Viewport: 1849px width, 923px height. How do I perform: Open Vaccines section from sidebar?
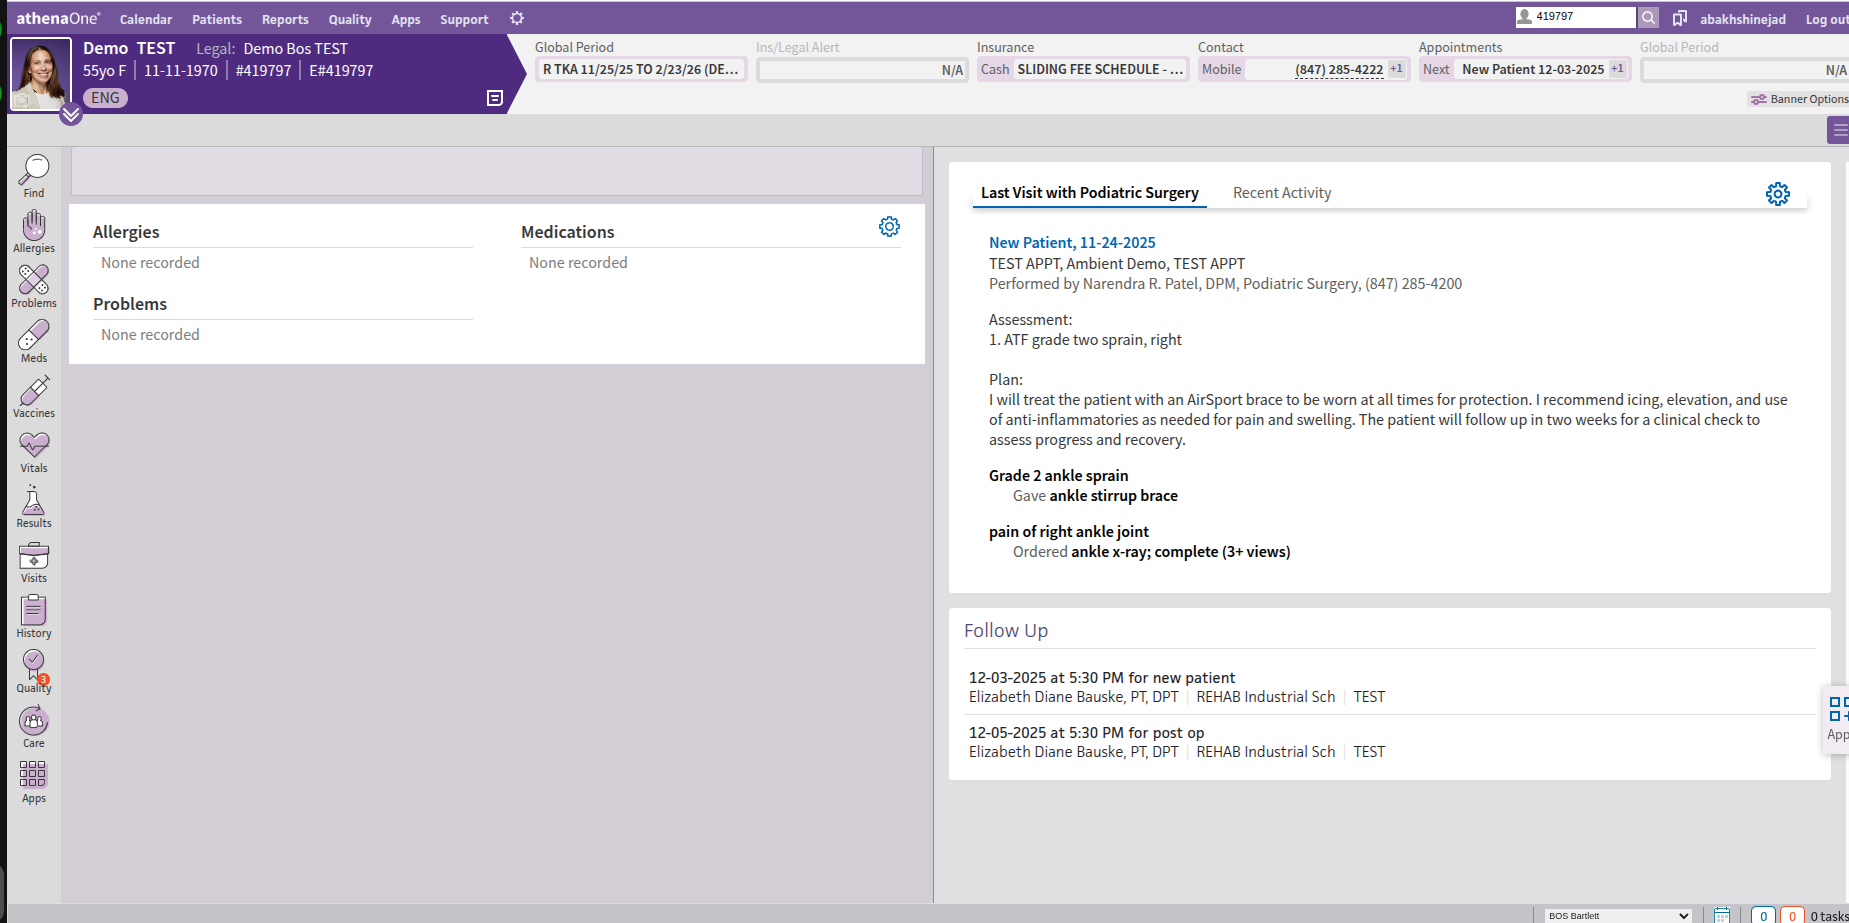coord(34,396)
